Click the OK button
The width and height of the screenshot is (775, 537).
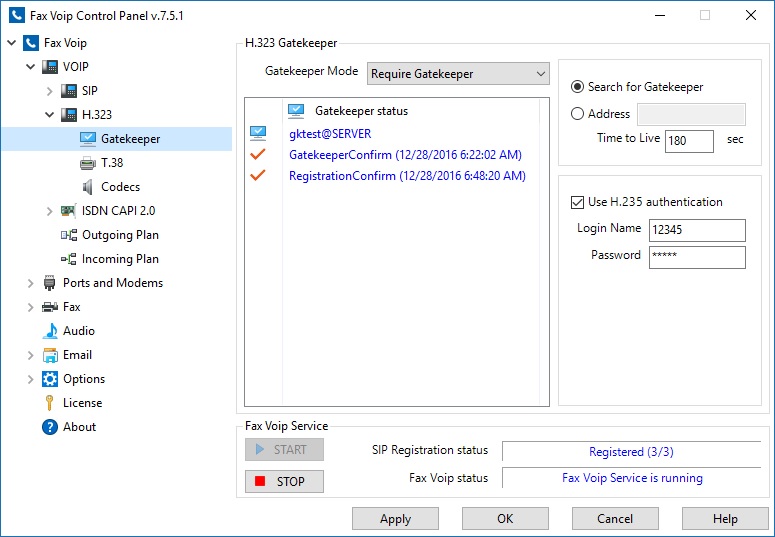click(x=505, y=519)
